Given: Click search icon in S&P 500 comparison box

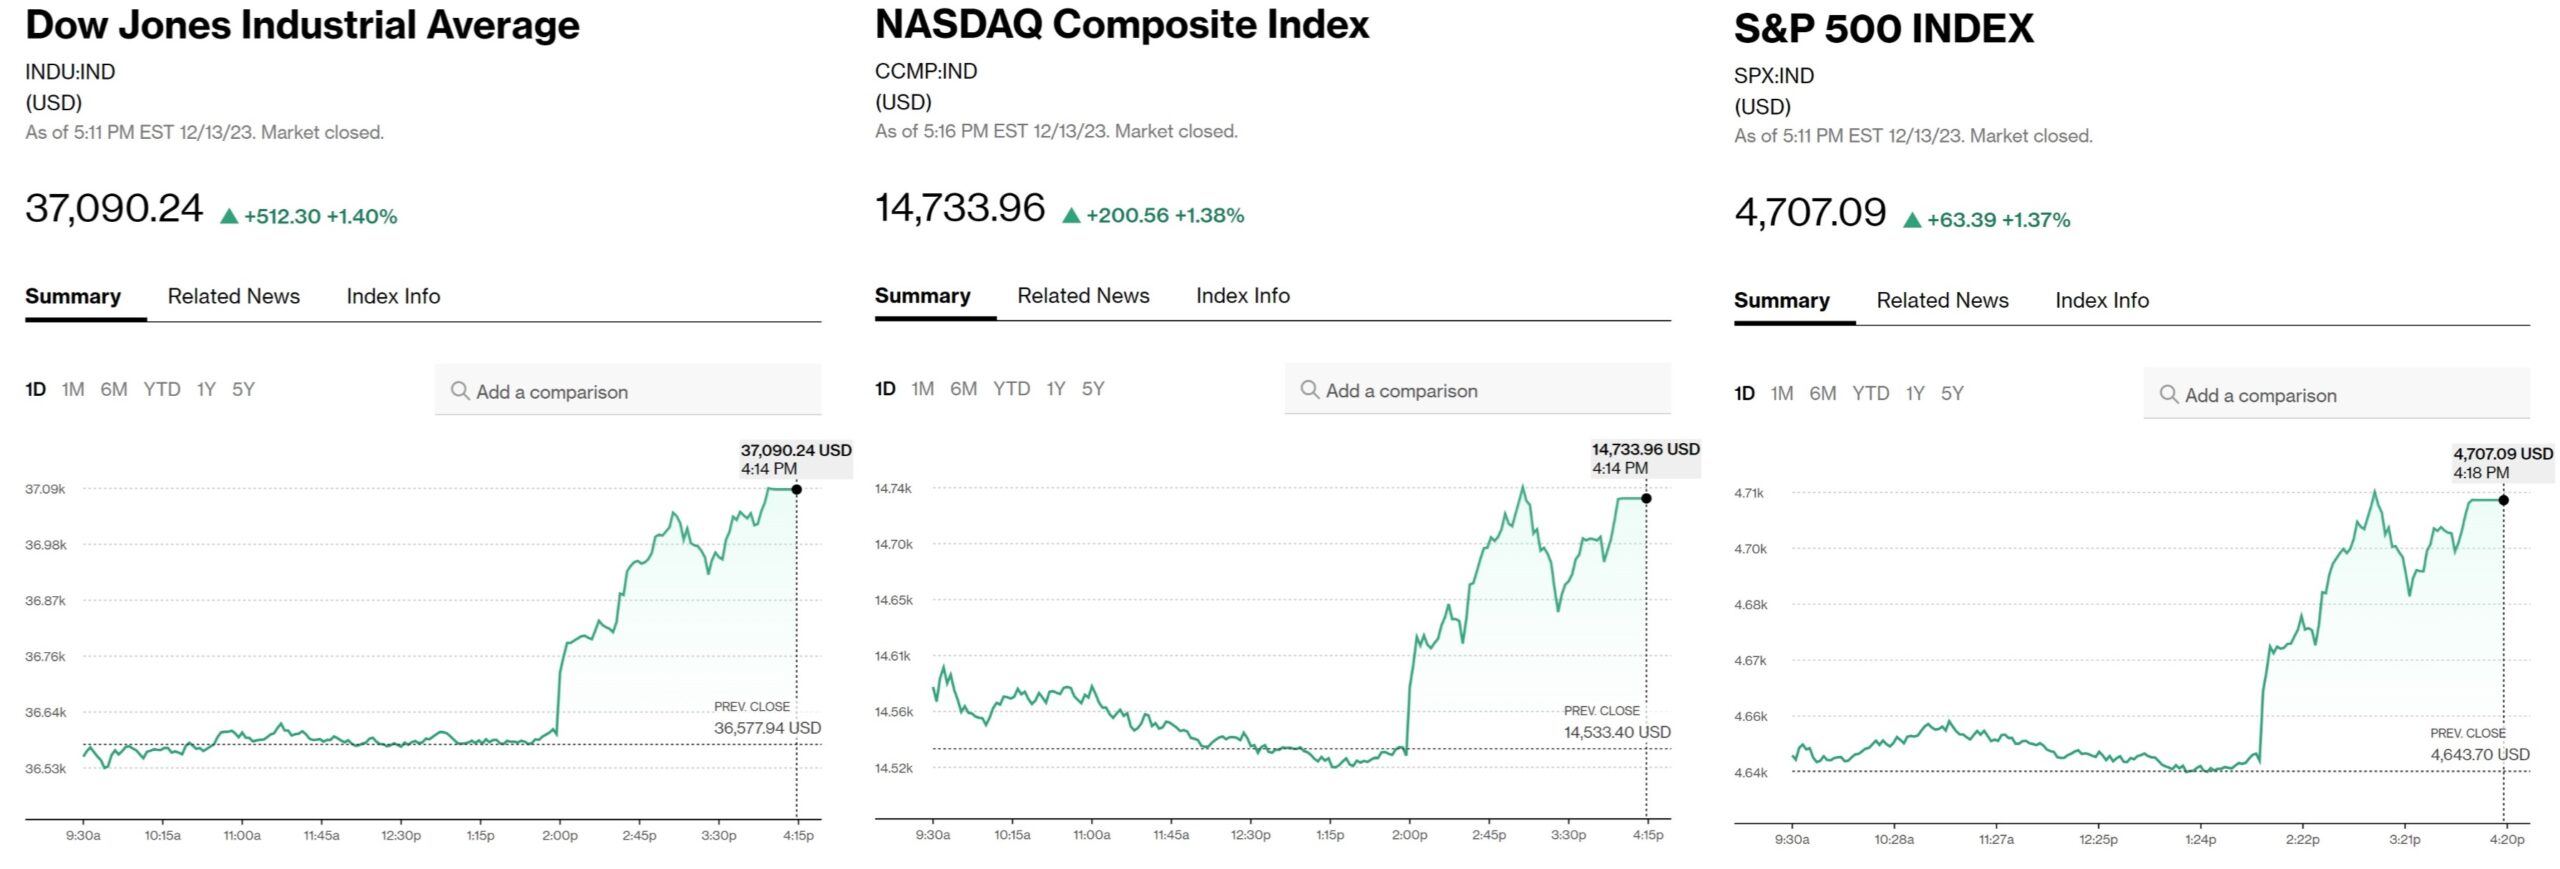Looking at the screenshot, I should pyautogui.click(x=2169, y=395).
